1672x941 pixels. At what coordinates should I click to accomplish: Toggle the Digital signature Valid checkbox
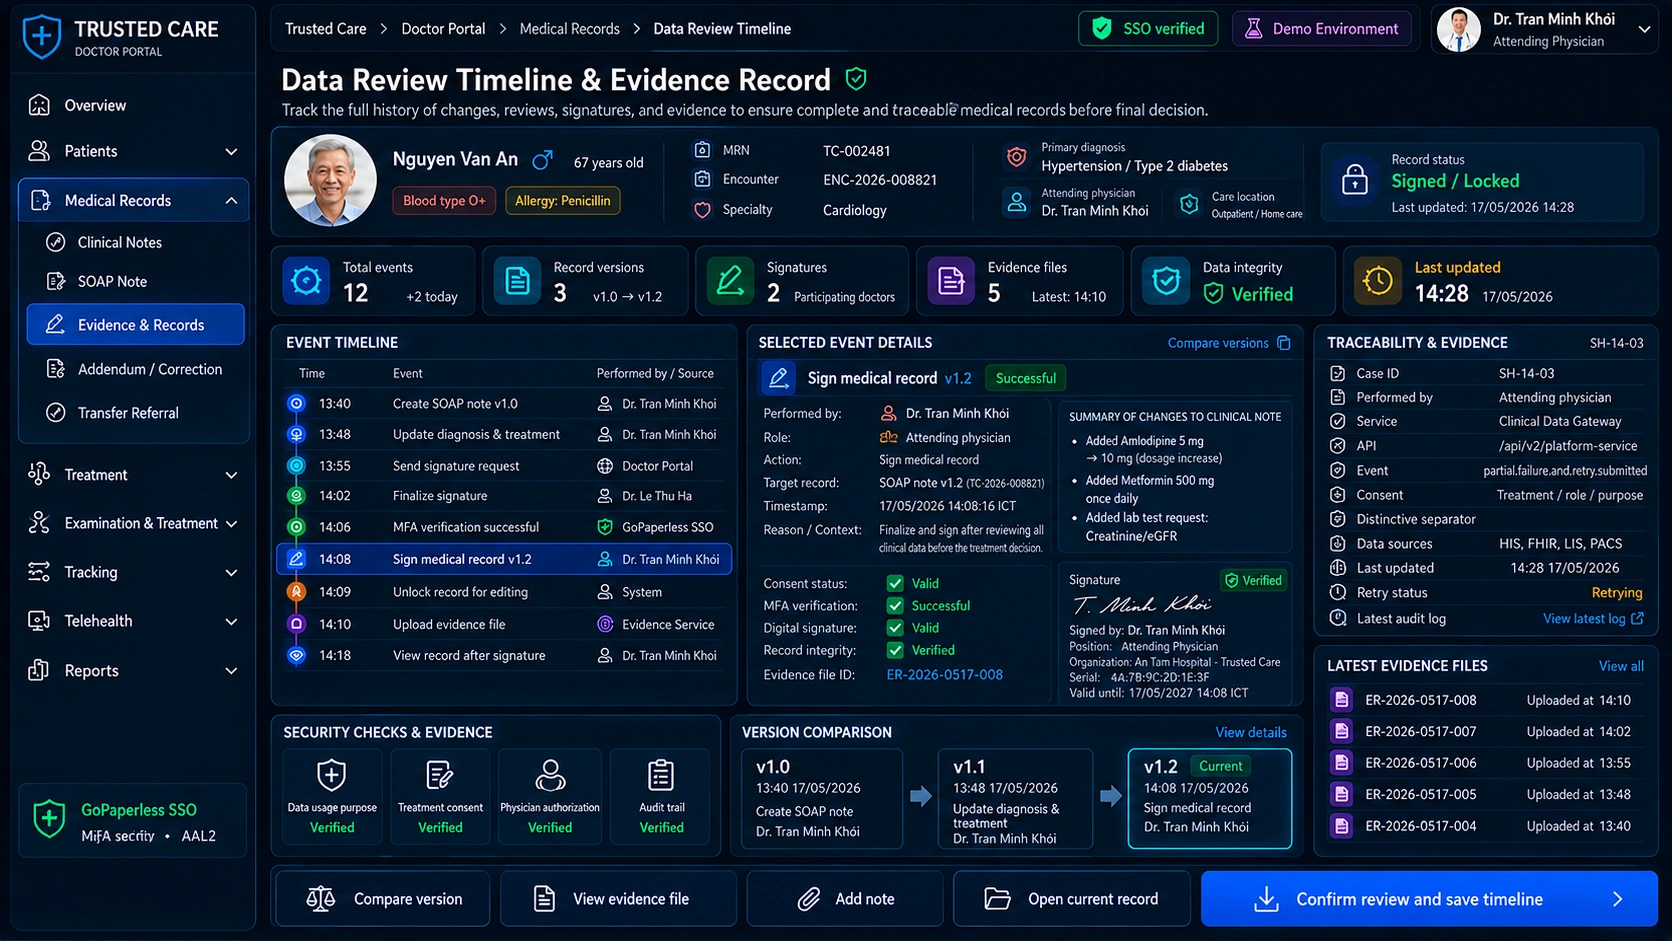pos(895,628)
